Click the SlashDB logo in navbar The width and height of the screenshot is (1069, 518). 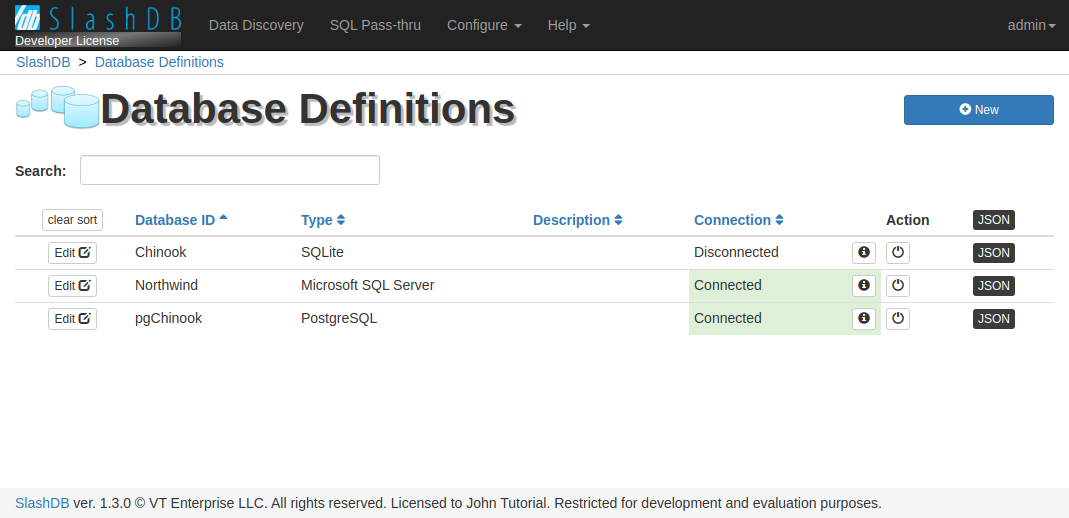pyautogui.click(x=98, y=18)
